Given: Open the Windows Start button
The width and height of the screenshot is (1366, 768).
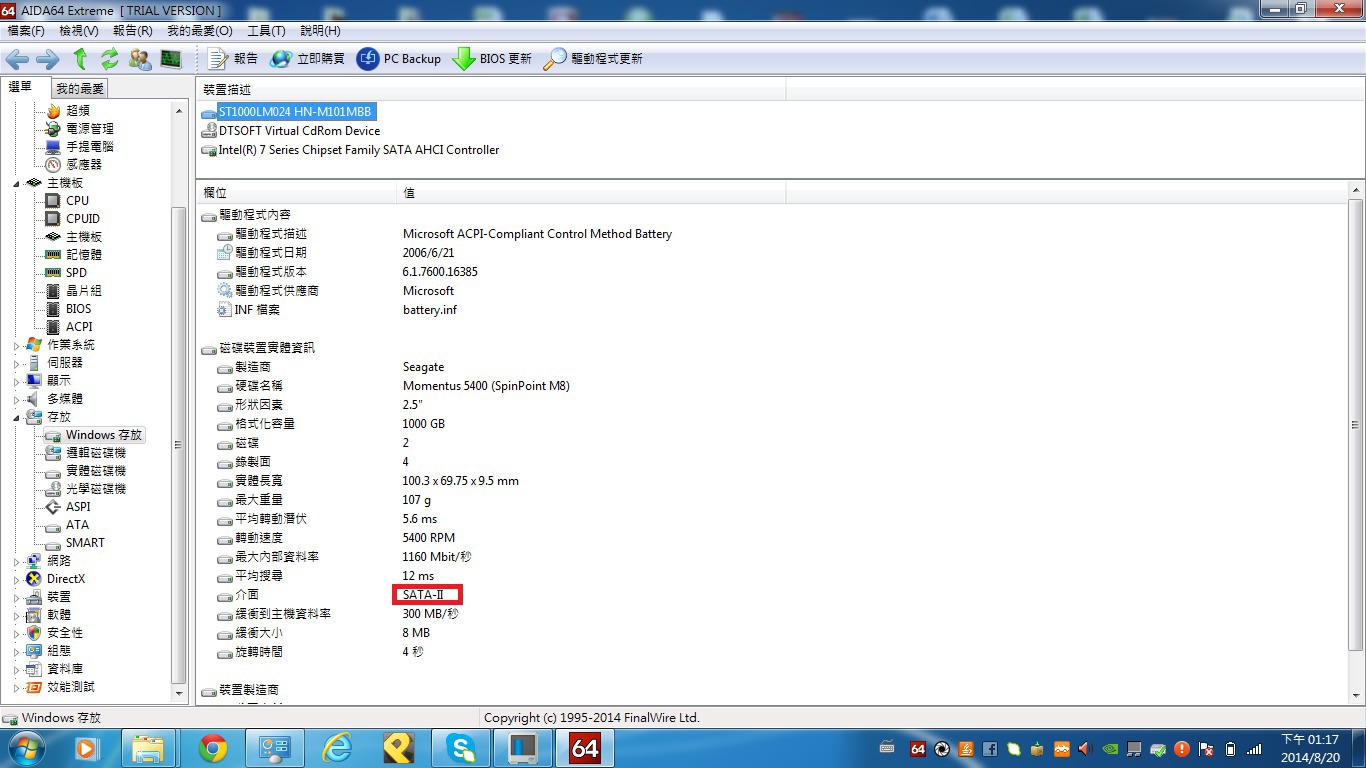Looking at the screenshot, I should coord(24,748).
